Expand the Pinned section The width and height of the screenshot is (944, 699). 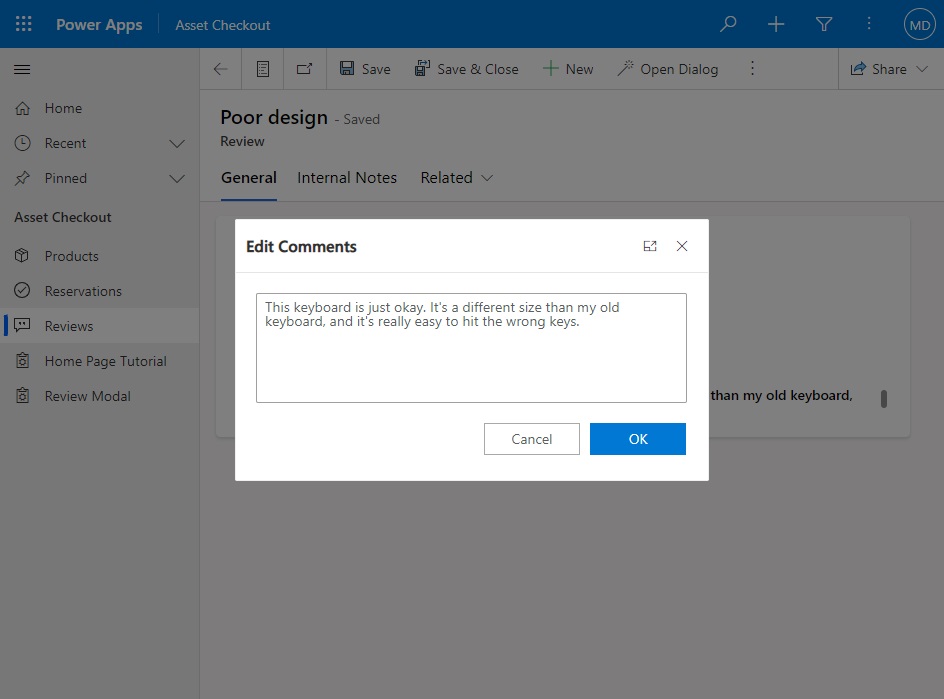coord(177,178)
